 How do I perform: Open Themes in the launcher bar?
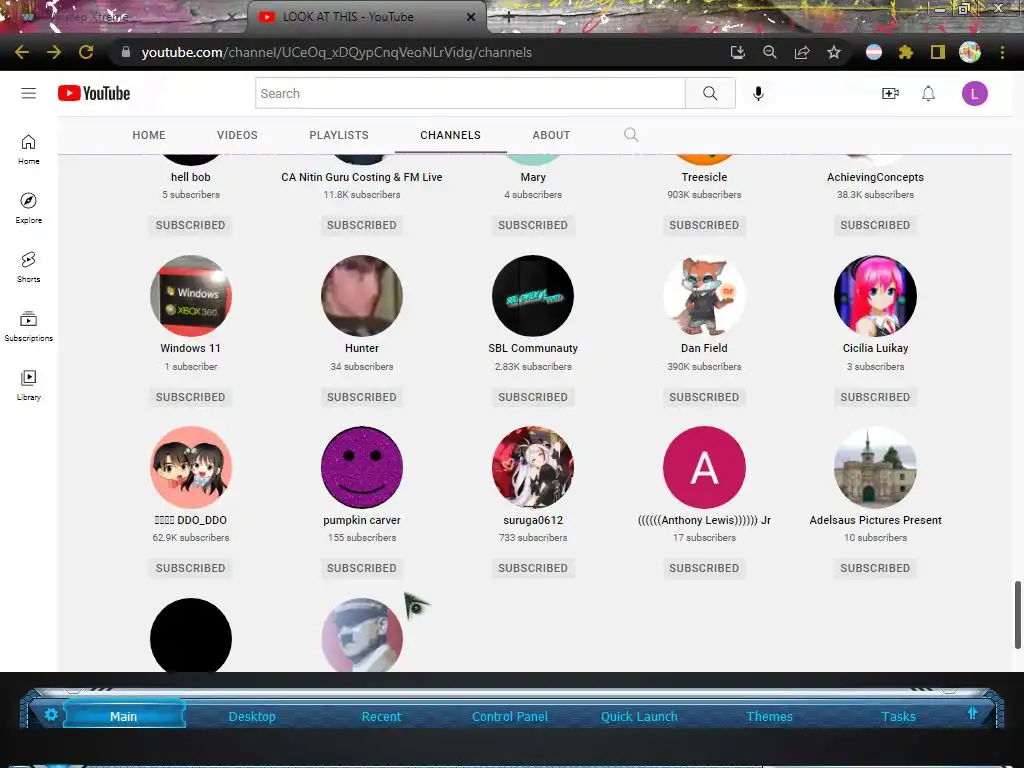(x=769, y=716)
